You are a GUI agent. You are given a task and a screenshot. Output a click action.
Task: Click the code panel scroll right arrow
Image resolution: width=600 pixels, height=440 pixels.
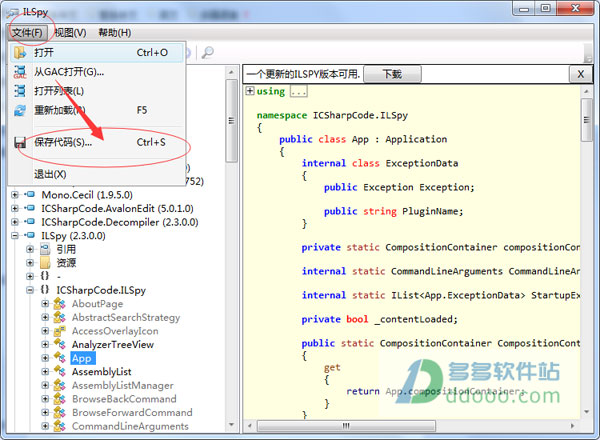tap(572, 426)
